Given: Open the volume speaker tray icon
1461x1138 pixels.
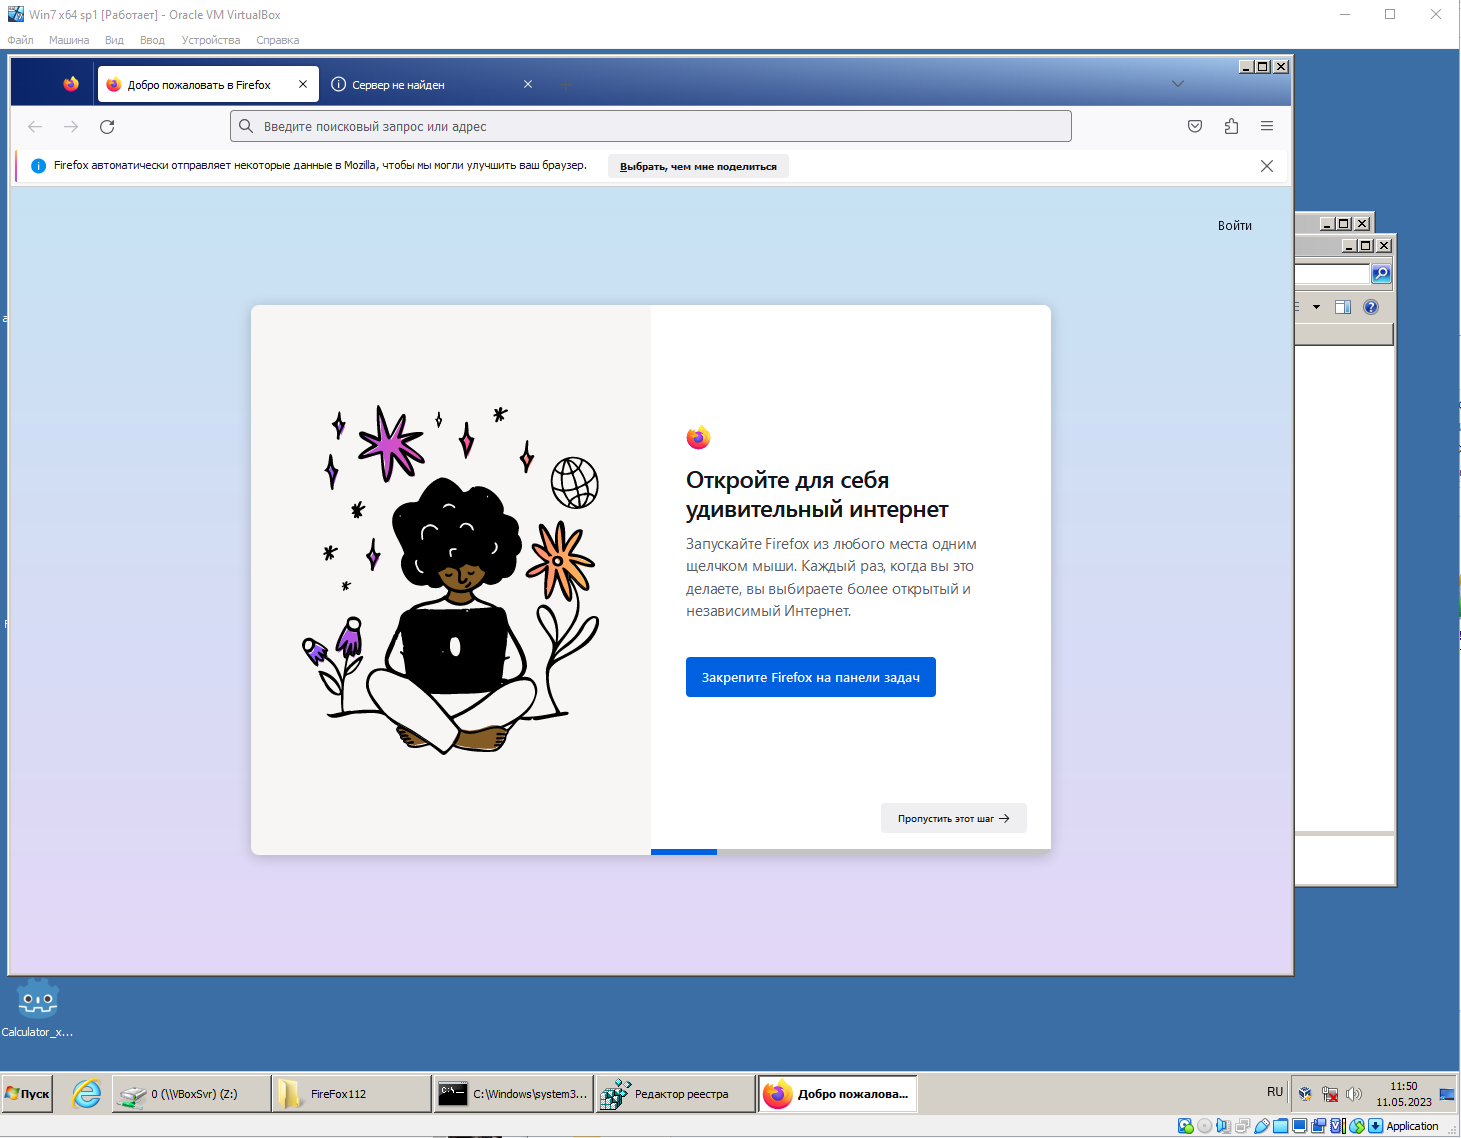Looking at the screenshot, I should 1354,1094.
